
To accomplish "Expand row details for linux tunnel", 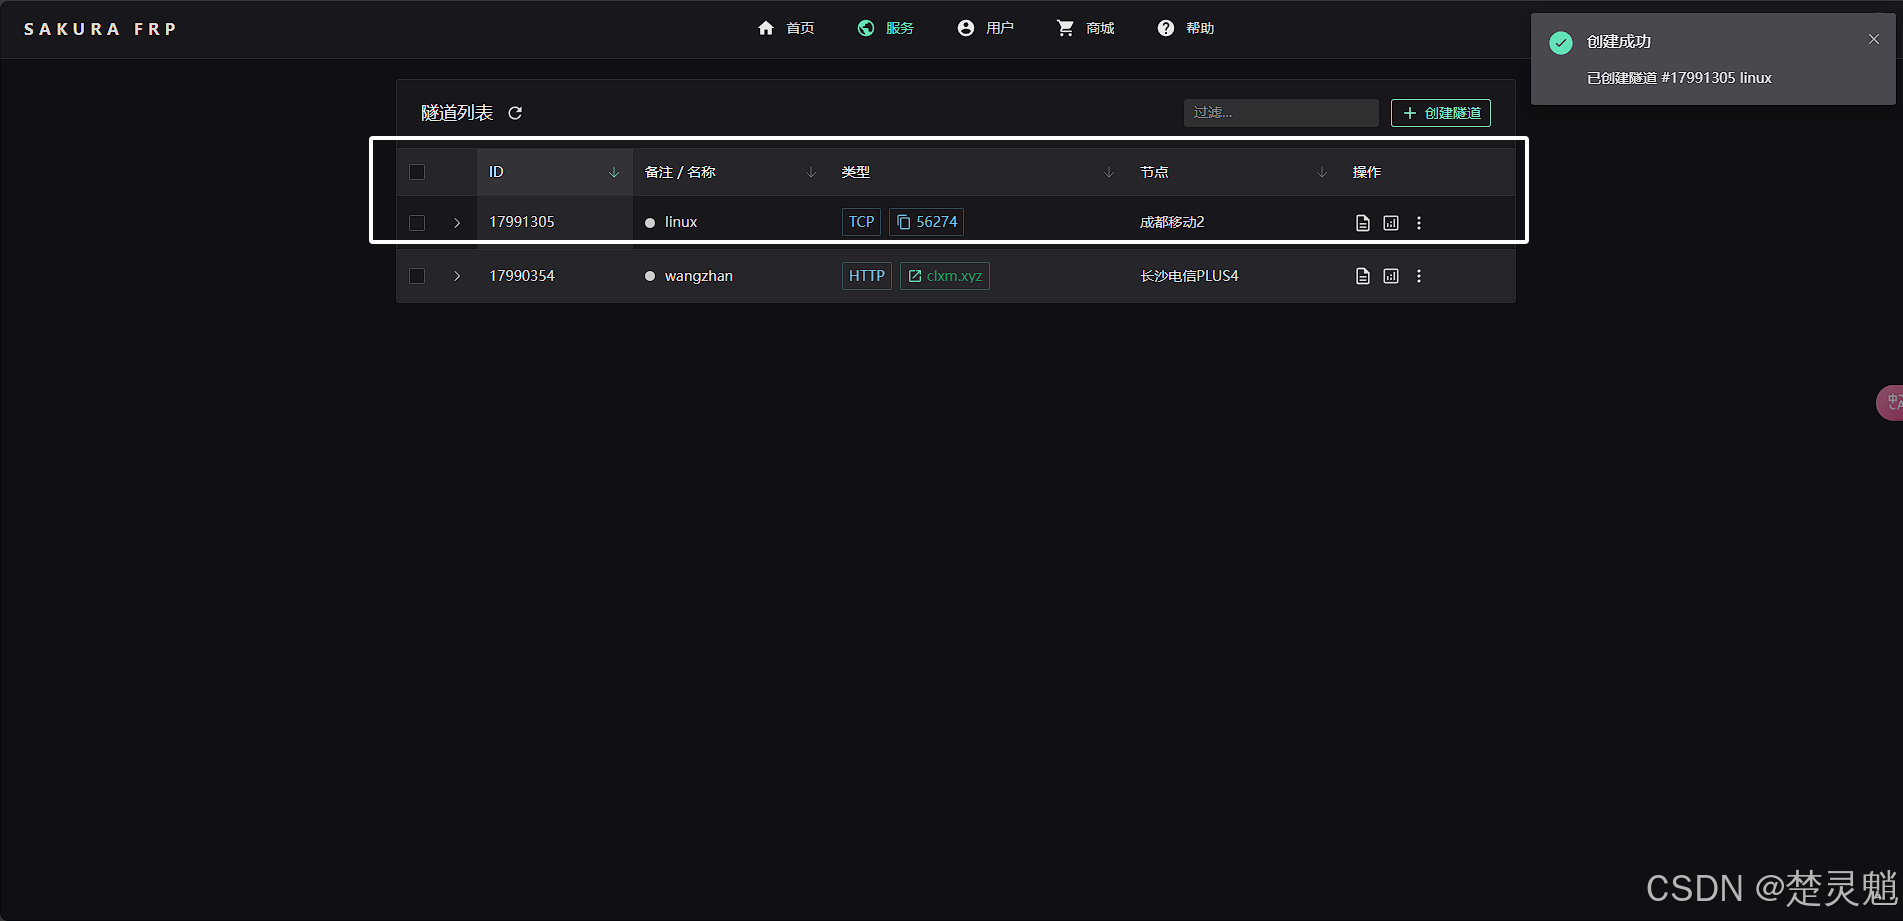I will (457, 223).
